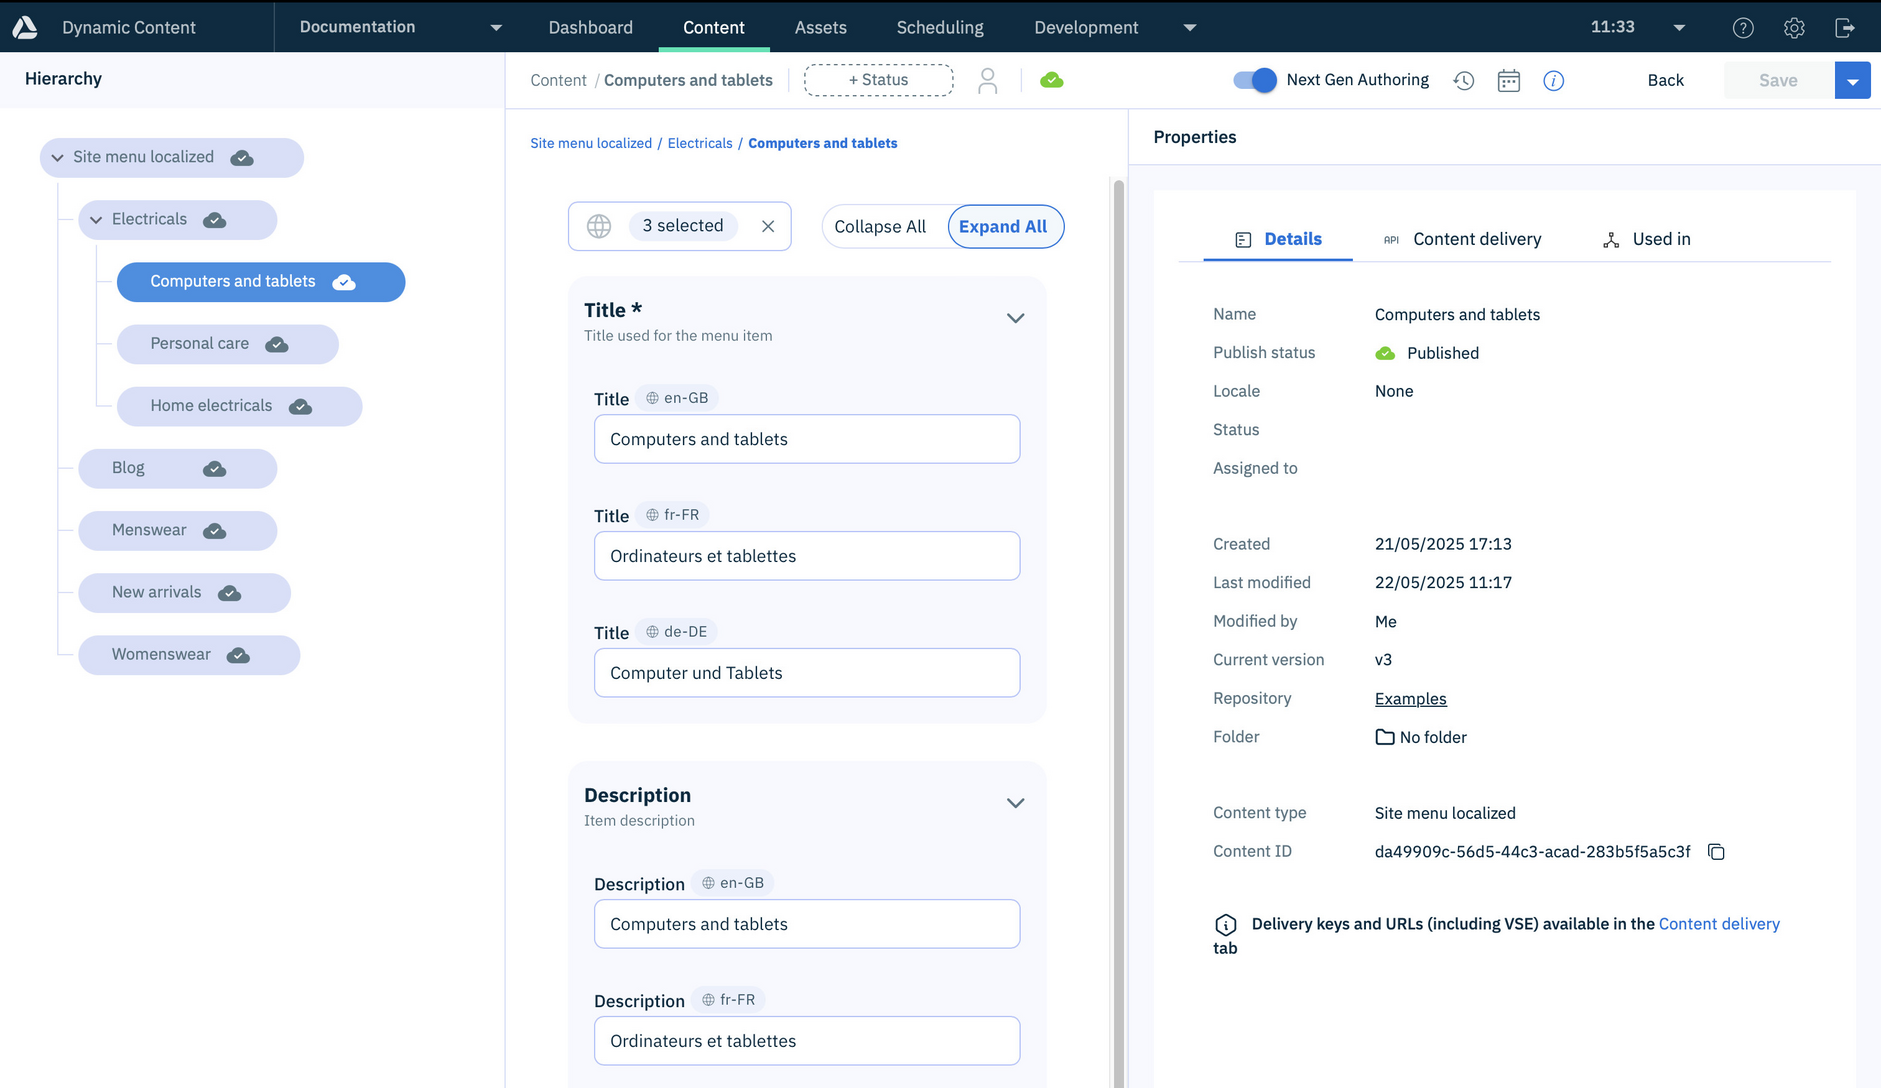Image resolution: width=1881 pixels, height=1088 pixels.
Task: Click the en-GB Description input field
Action: tap(807, 924)
